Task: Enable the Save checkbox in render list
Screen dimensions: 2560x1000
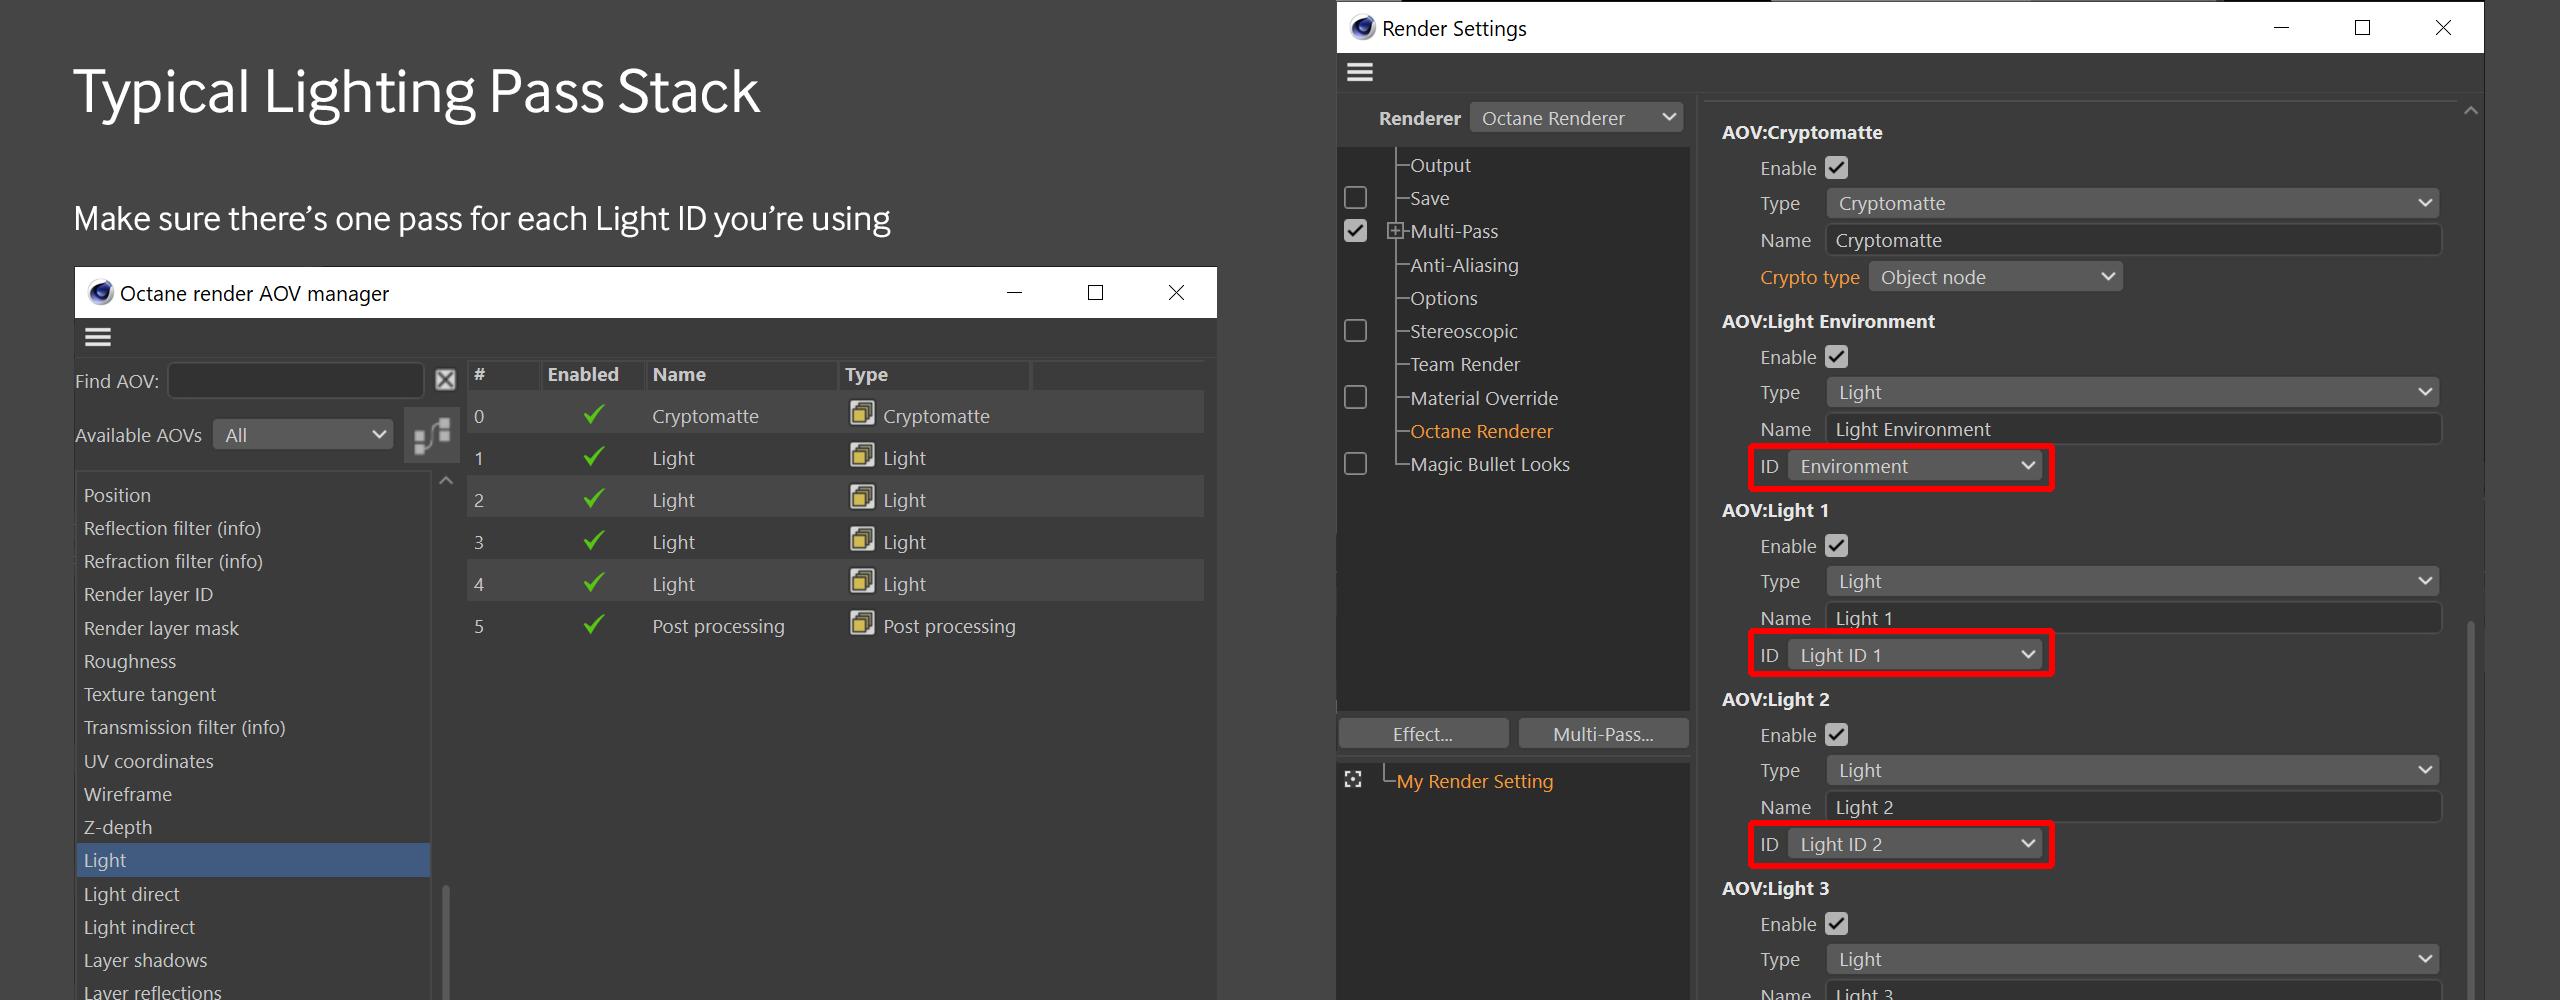Action: point(1355,198)
